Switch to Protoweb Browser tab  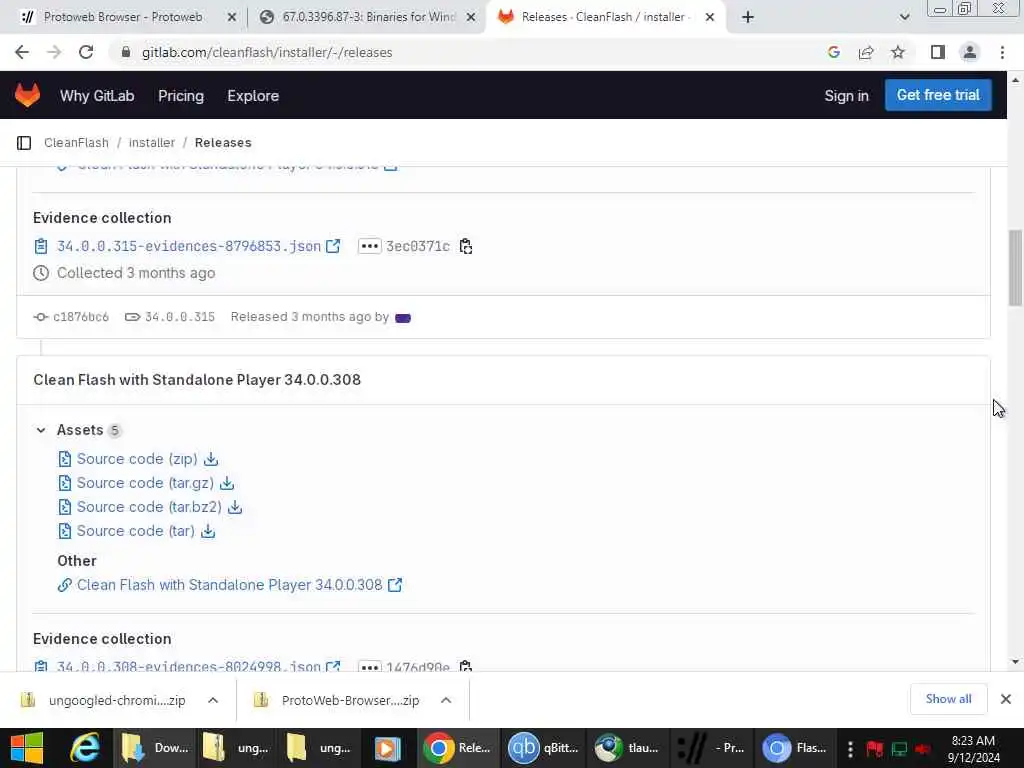(x=123, y=17)
